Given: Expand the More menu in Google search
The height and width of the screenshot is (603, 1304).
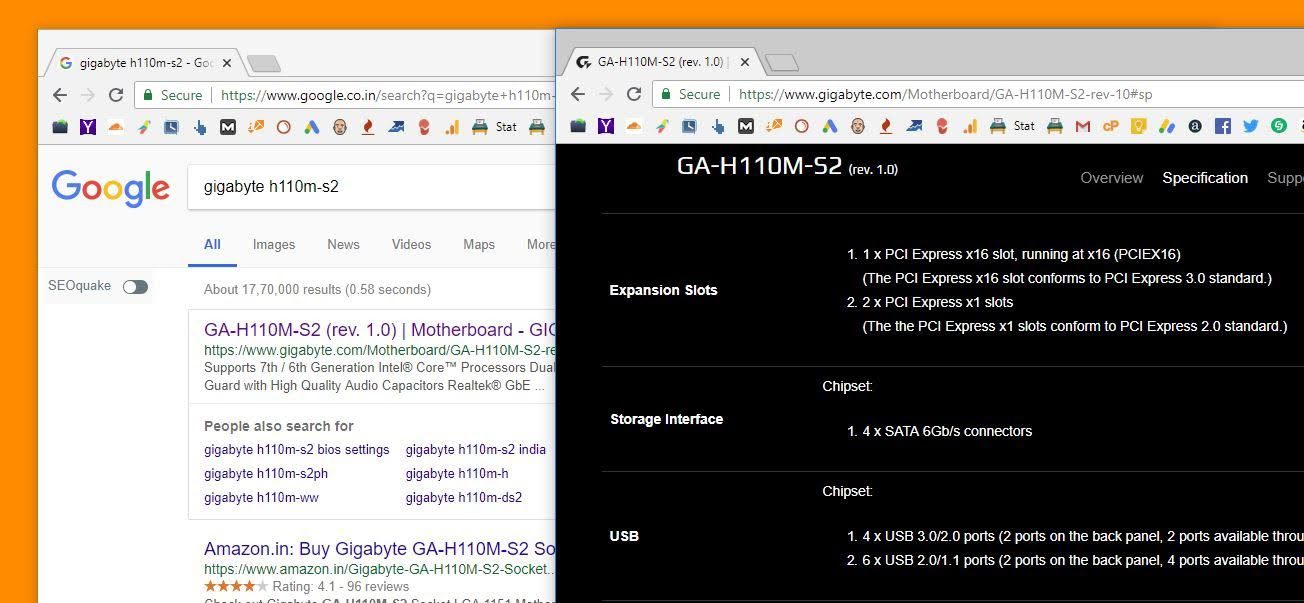Looking at the screenshot, I should 540,244.
